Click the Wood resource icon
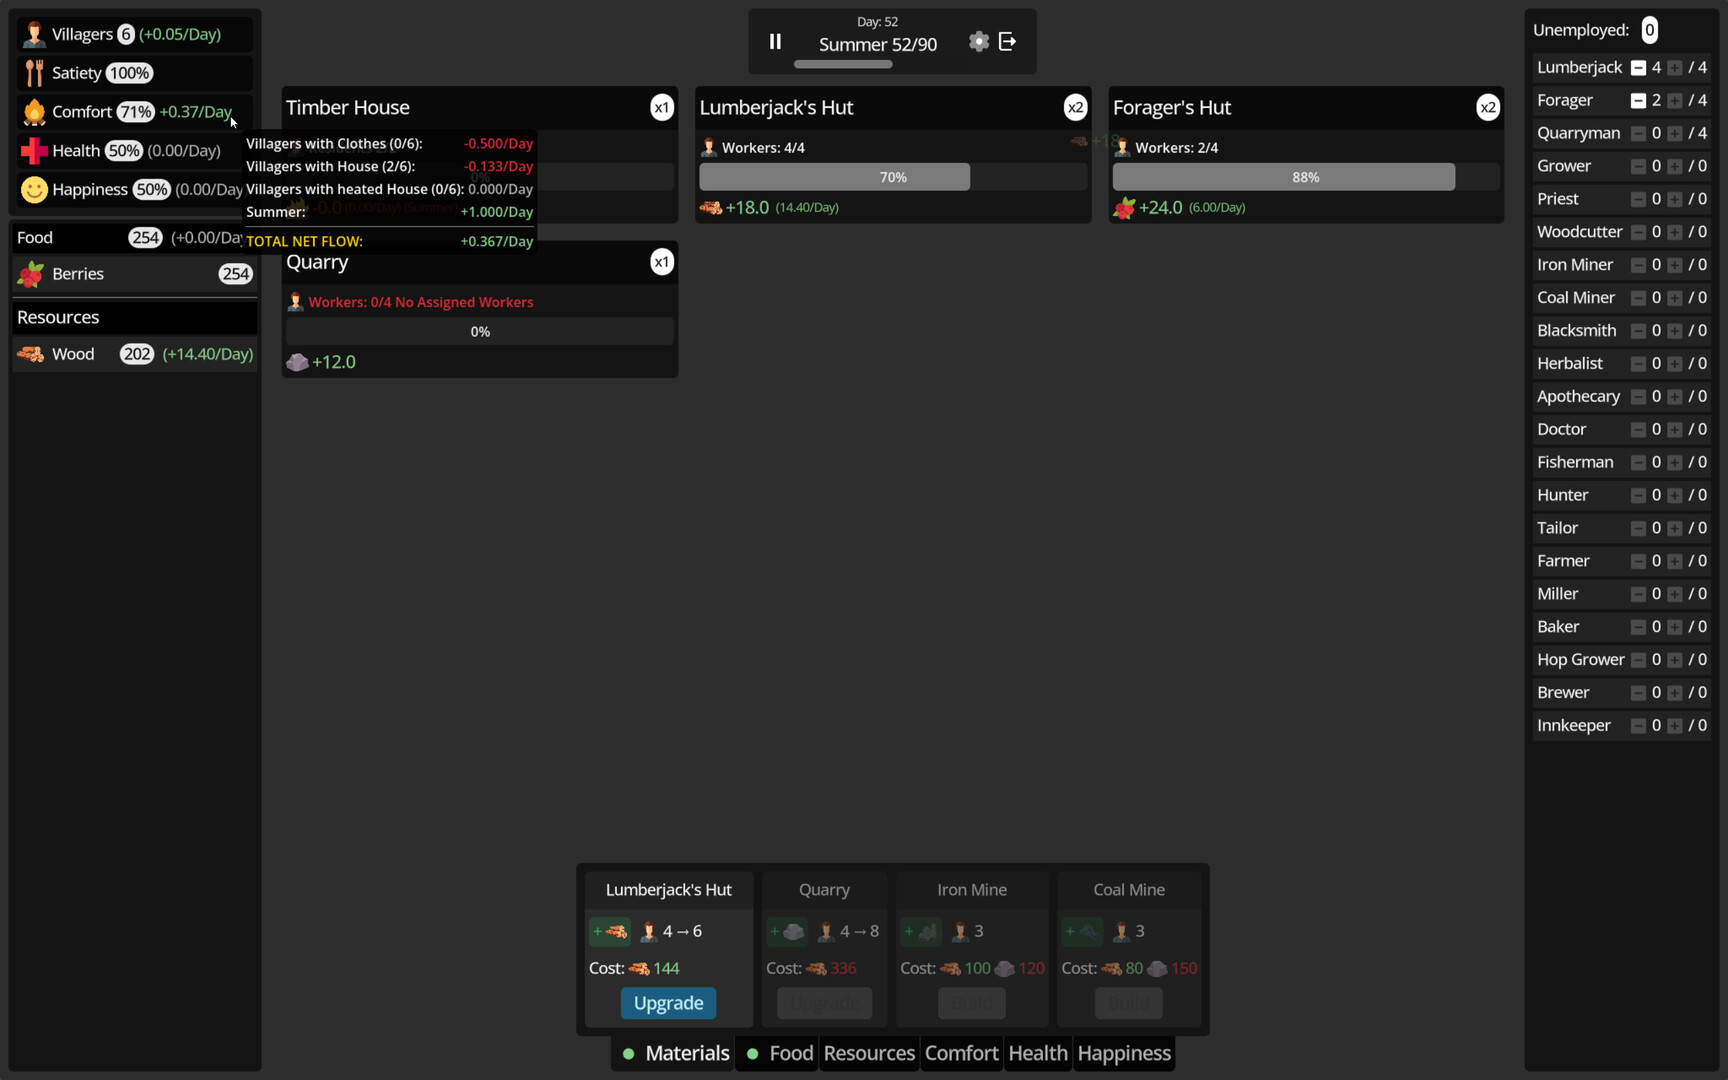The height and width of the screenshot is (1080, 1728). pyautogui.click(x=31, y=354)
